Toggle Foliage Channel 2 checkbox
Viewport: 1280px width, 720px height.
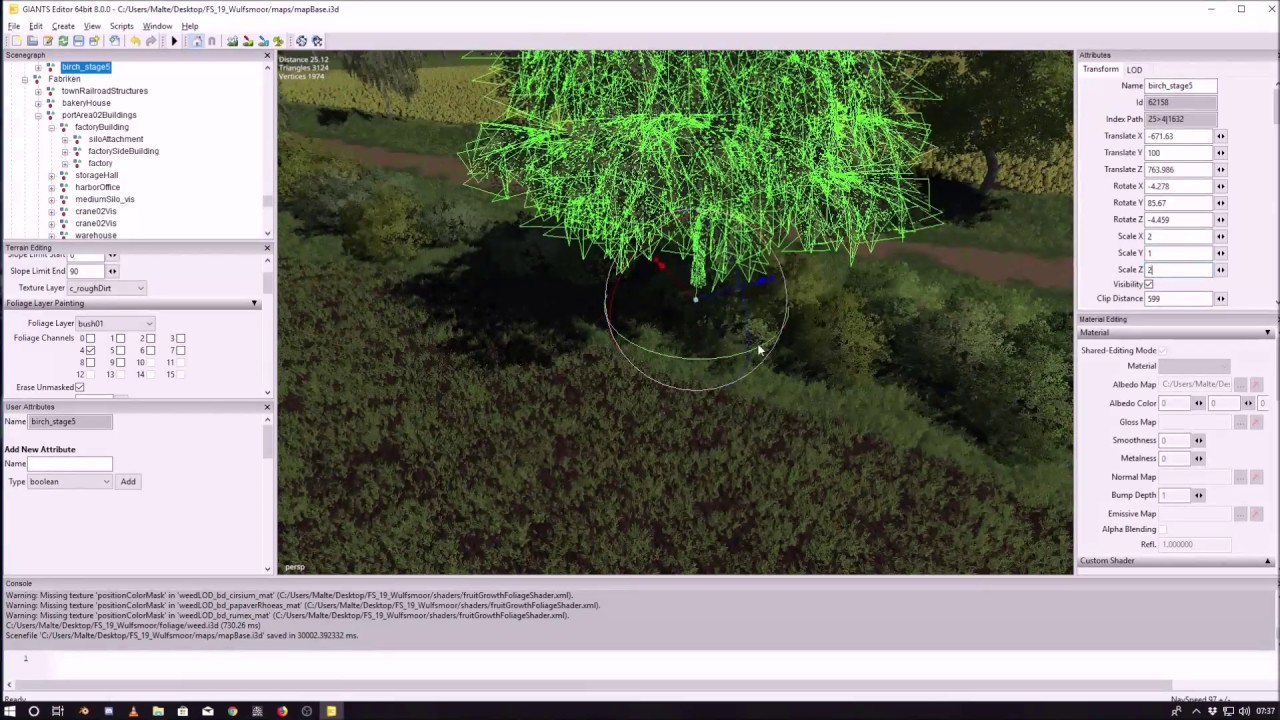150,339
